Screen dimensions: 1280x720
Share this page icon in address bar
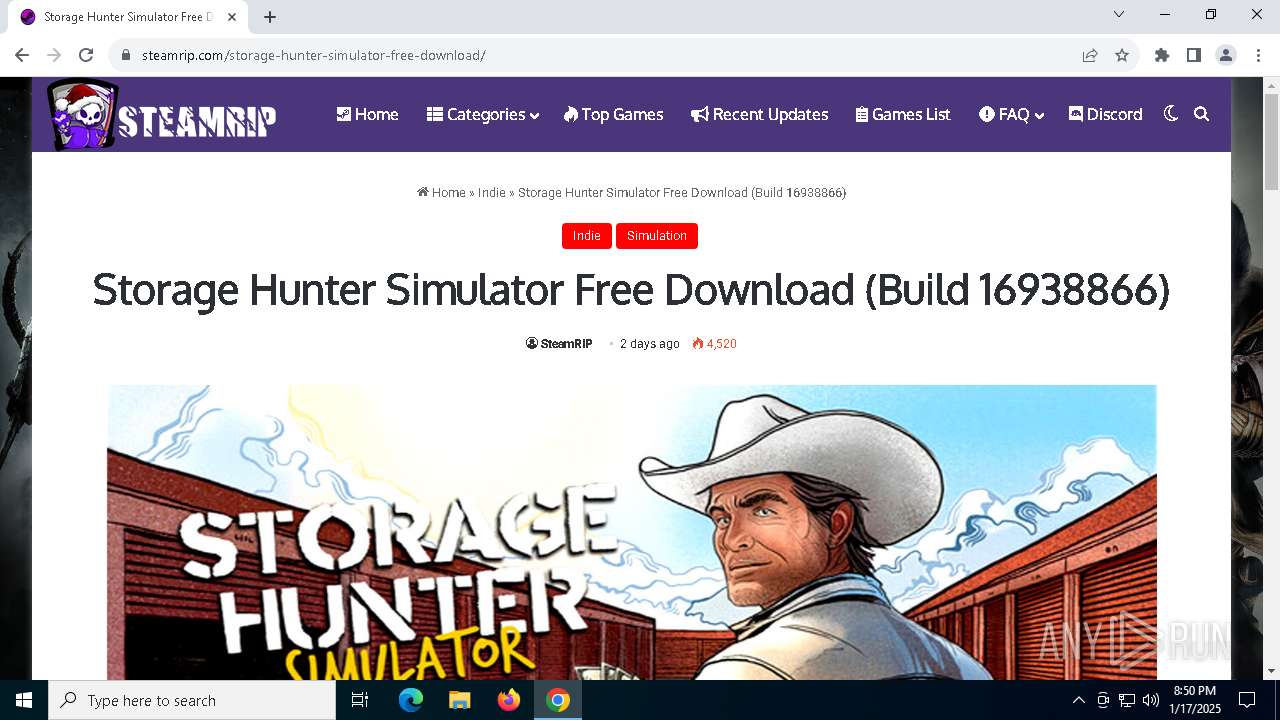click(x=1090, y=55)
